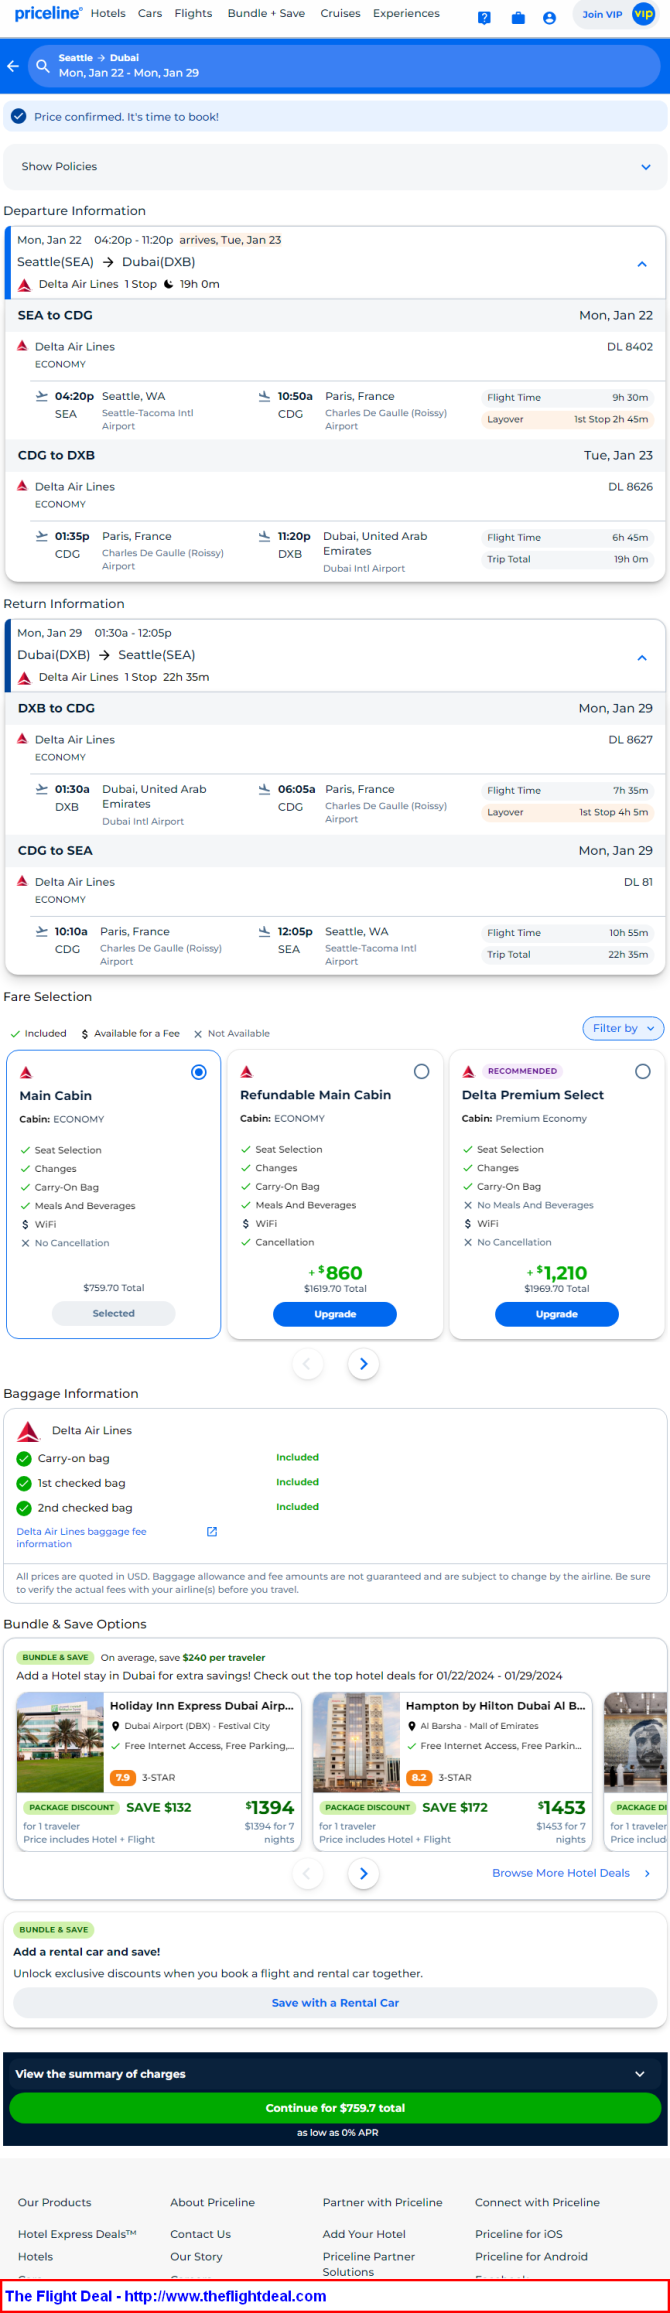
Task: Click $1394 Holiday Inn package price
Action: (270, 1808)
